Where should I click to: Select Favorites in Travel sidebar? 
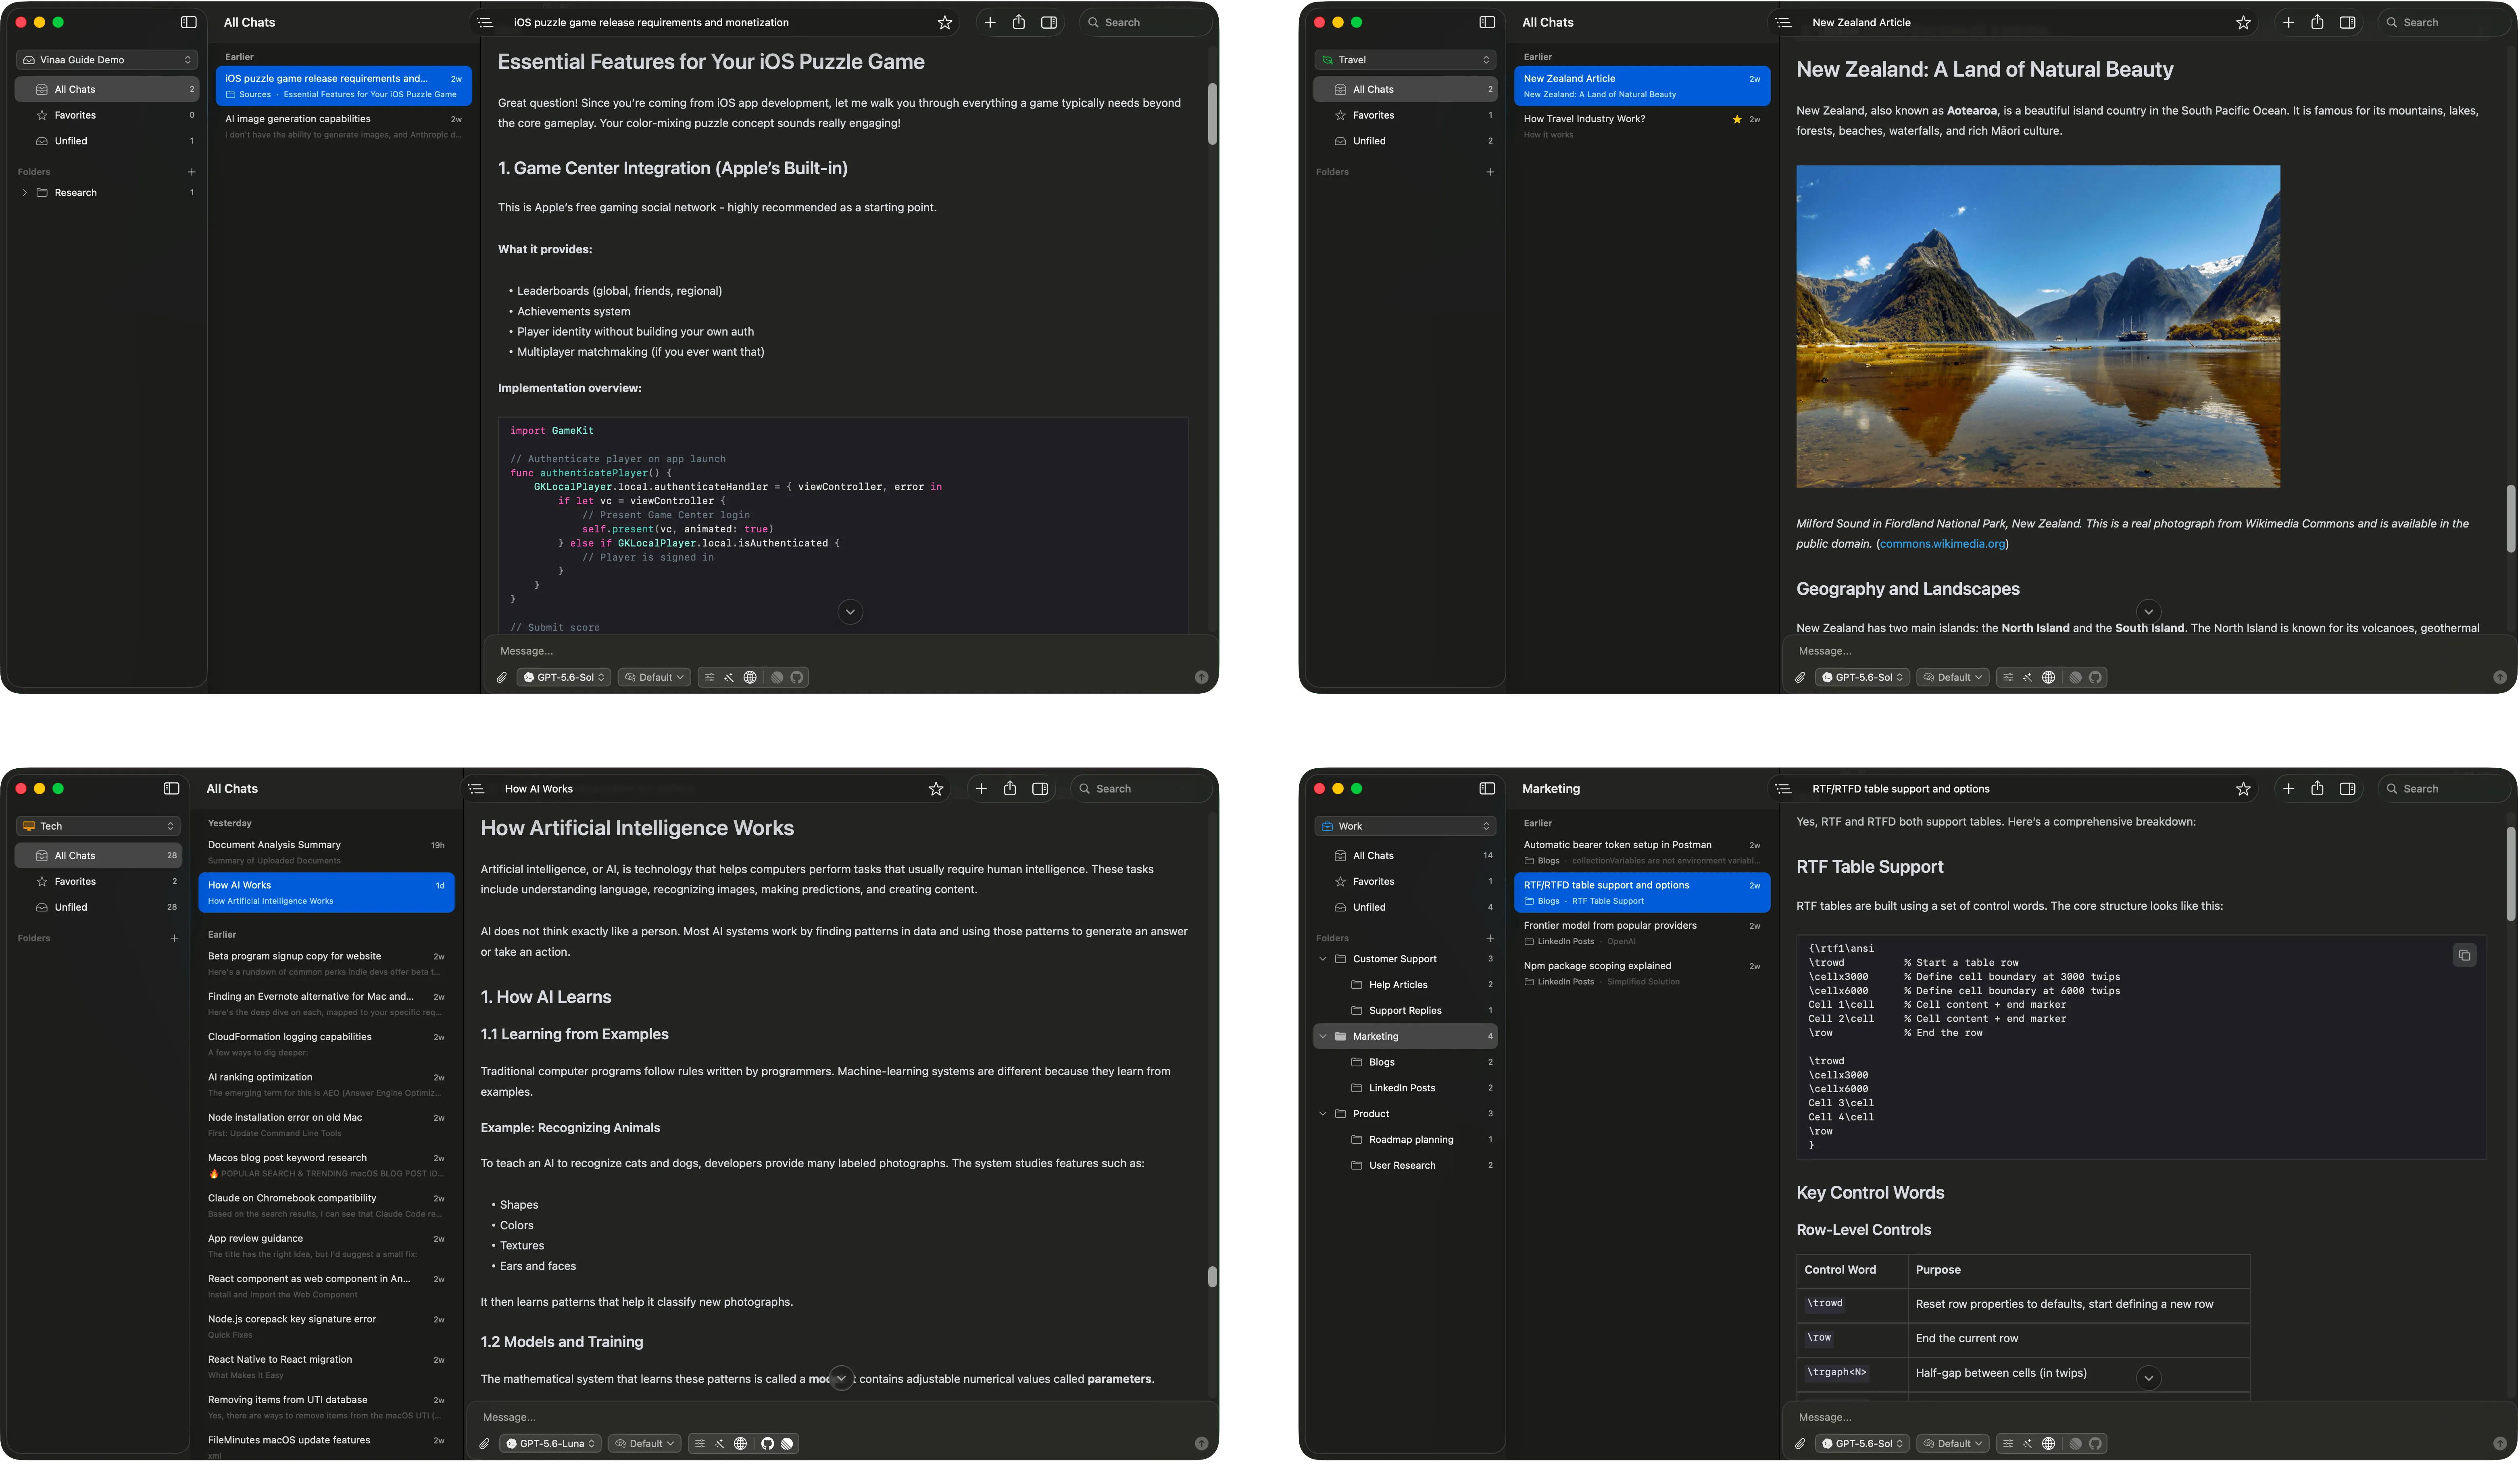pos(1405,115)
